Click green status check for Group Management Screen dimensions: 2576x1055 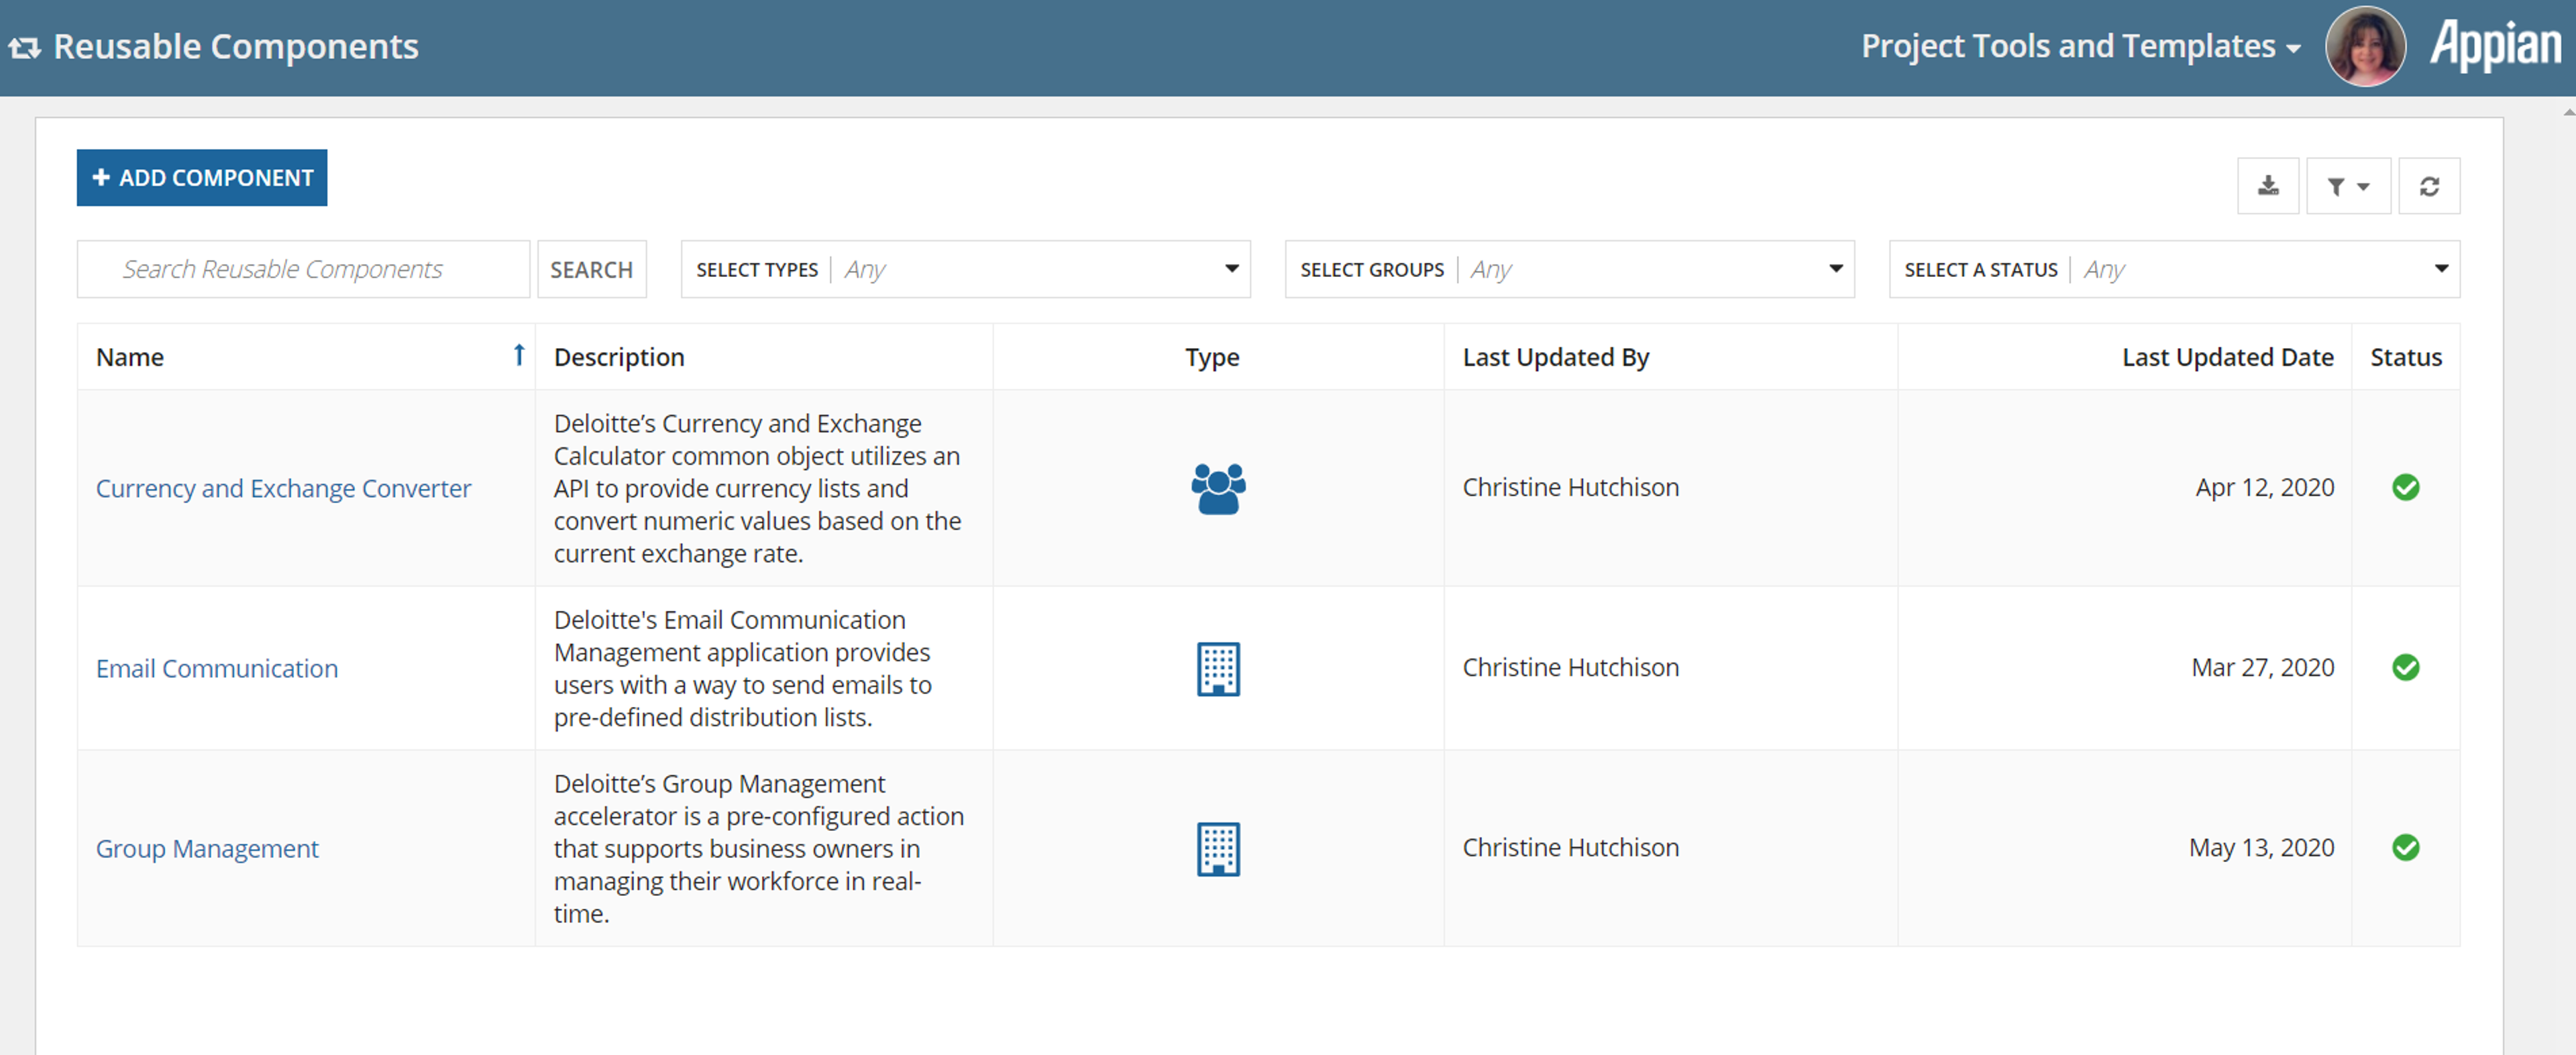(2405, 847)
